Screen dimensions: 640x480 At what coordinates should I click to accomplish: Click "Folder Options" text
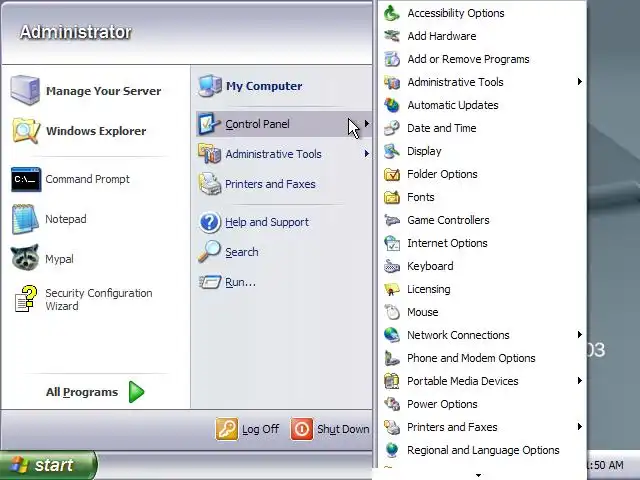pos(442,174)
